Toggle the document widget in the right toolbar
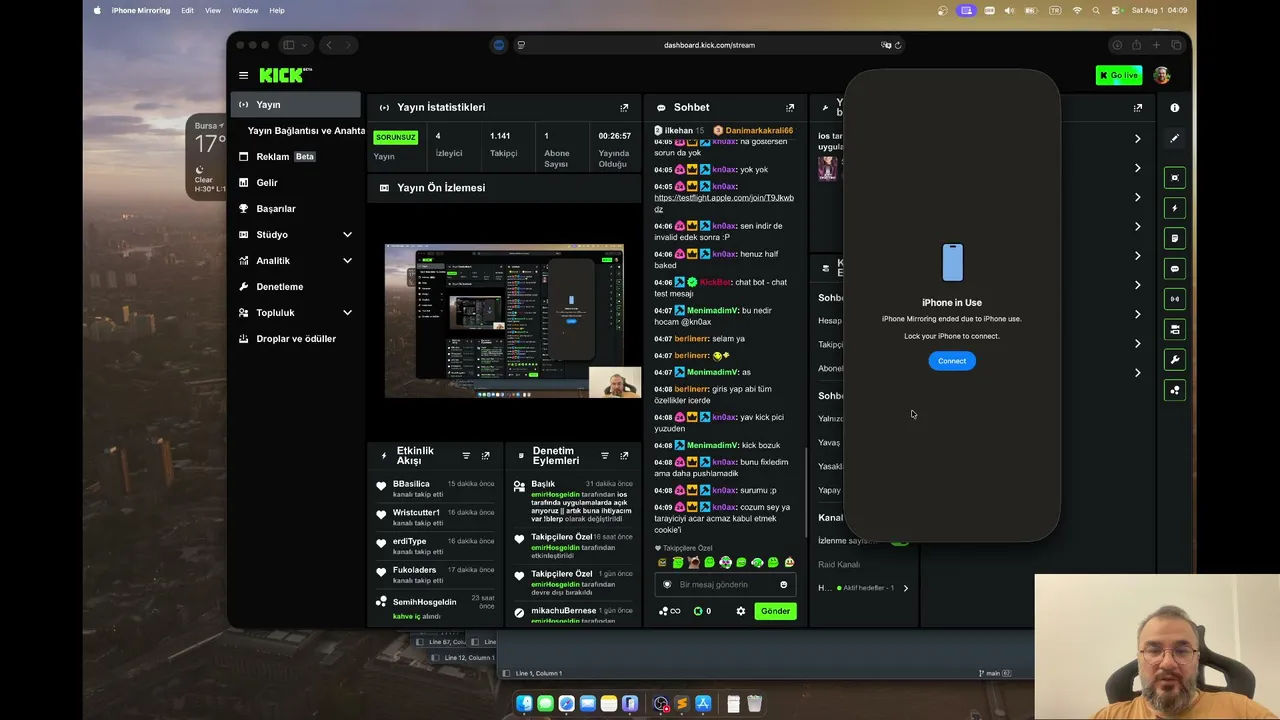Viewport: 1280px width, 720px height. [x=1175, y=238]
